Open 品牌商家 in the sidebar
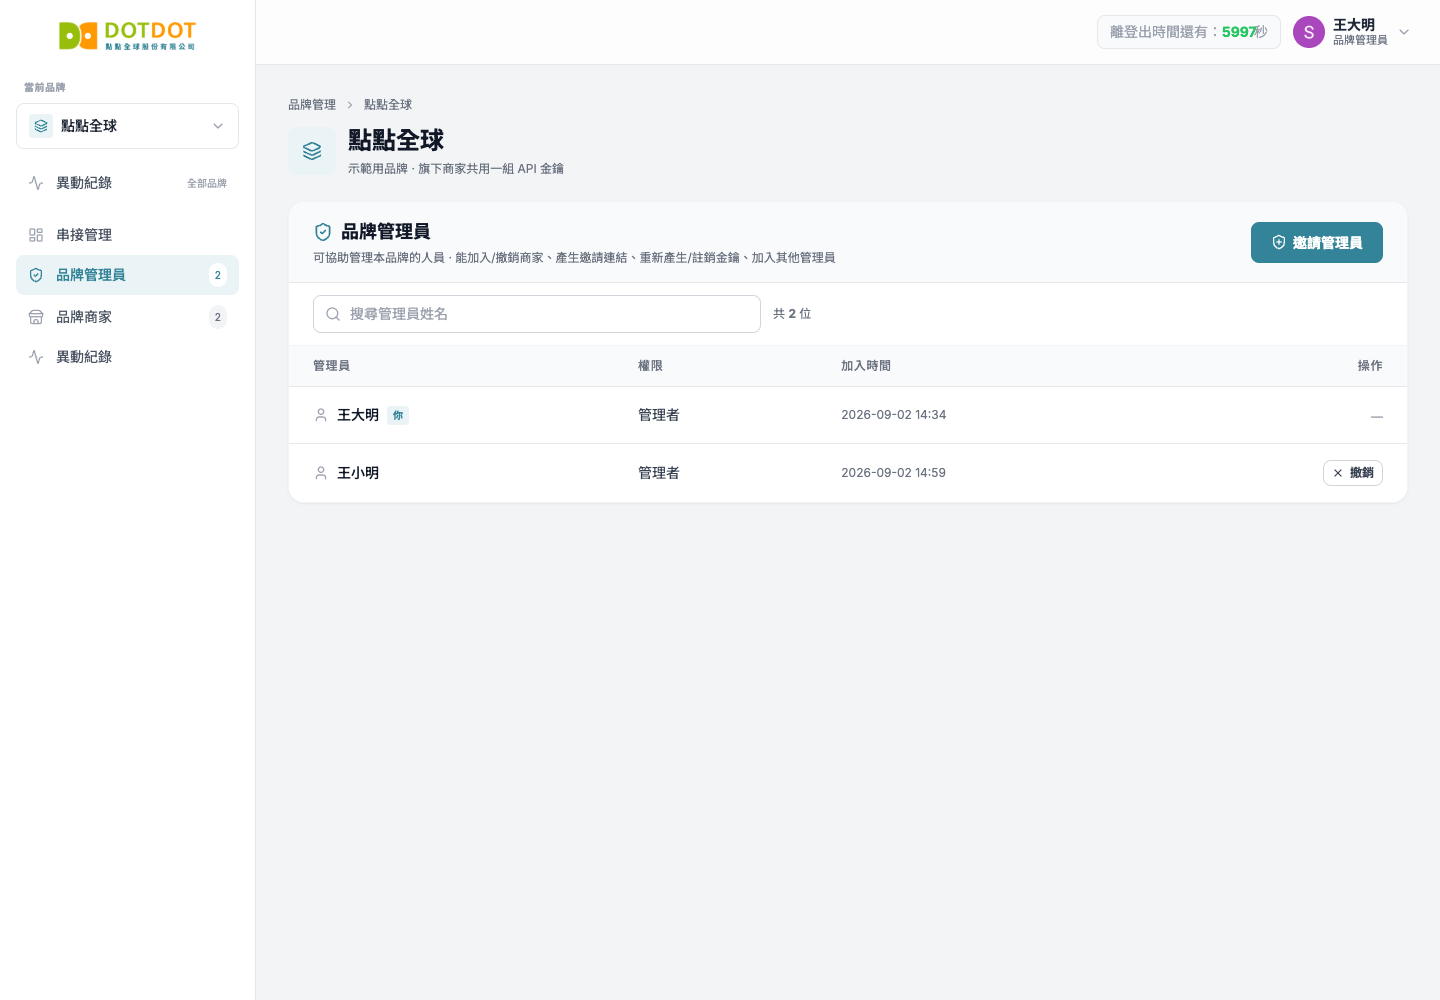Image resolution: width=1440 pixels, height=1000 pixels. (127, 317)
